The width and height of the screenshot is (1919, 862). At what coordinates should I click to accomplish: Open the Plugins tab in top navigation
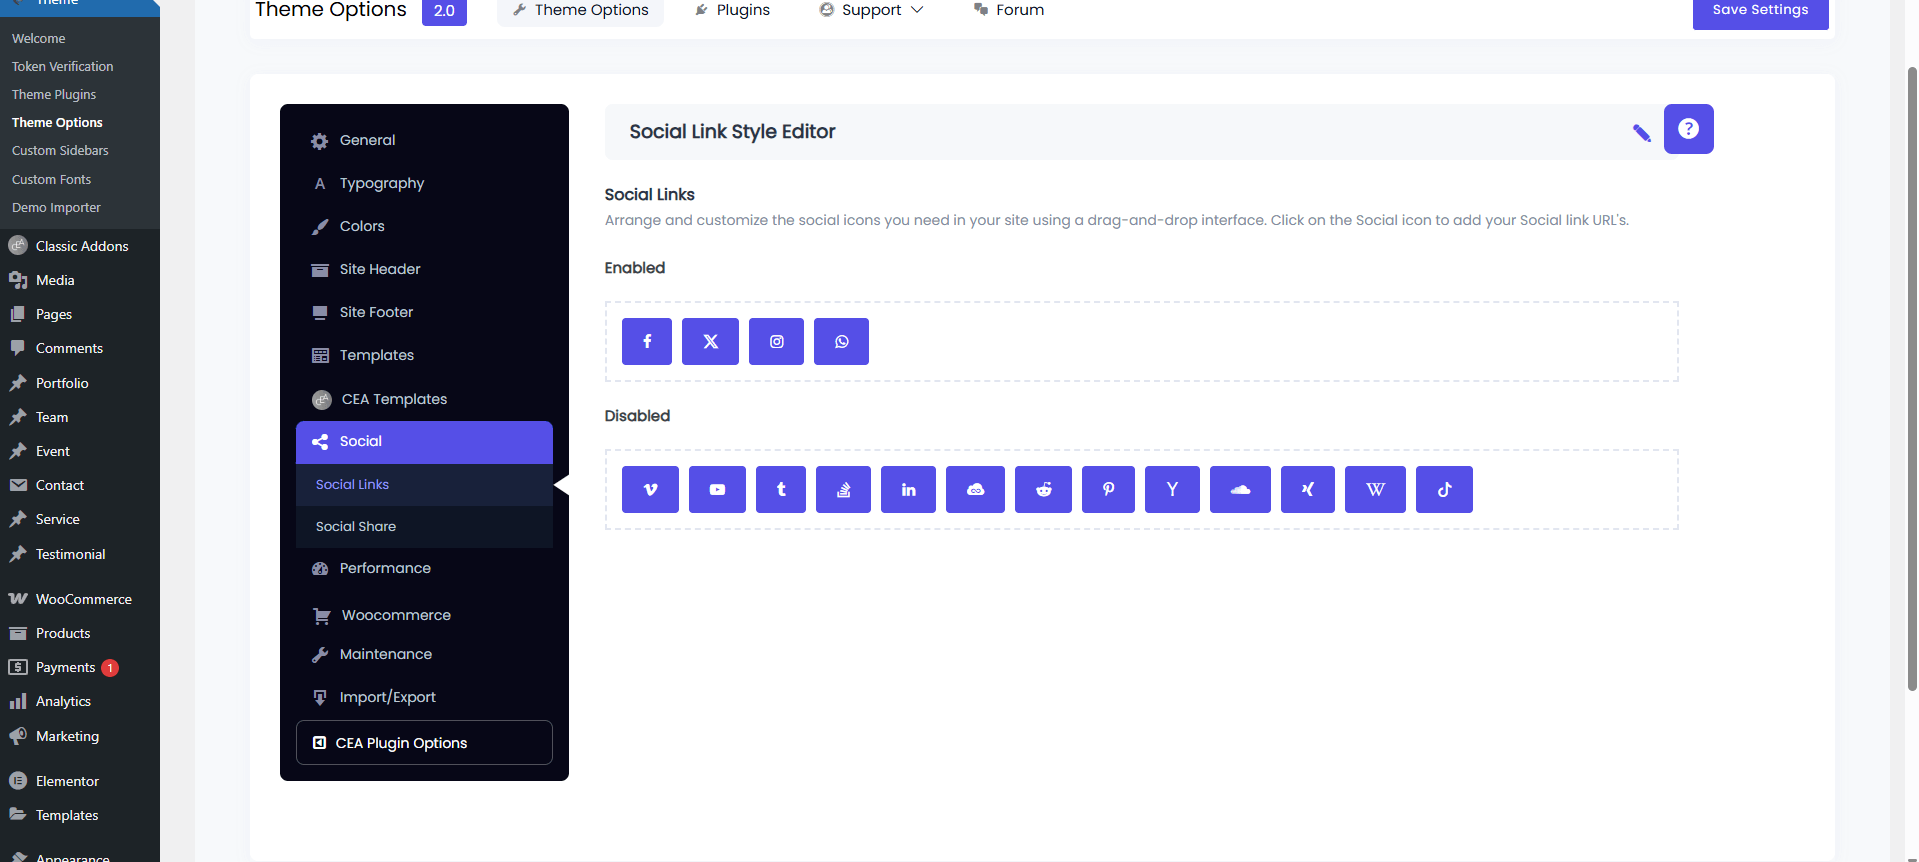(732, 10)
